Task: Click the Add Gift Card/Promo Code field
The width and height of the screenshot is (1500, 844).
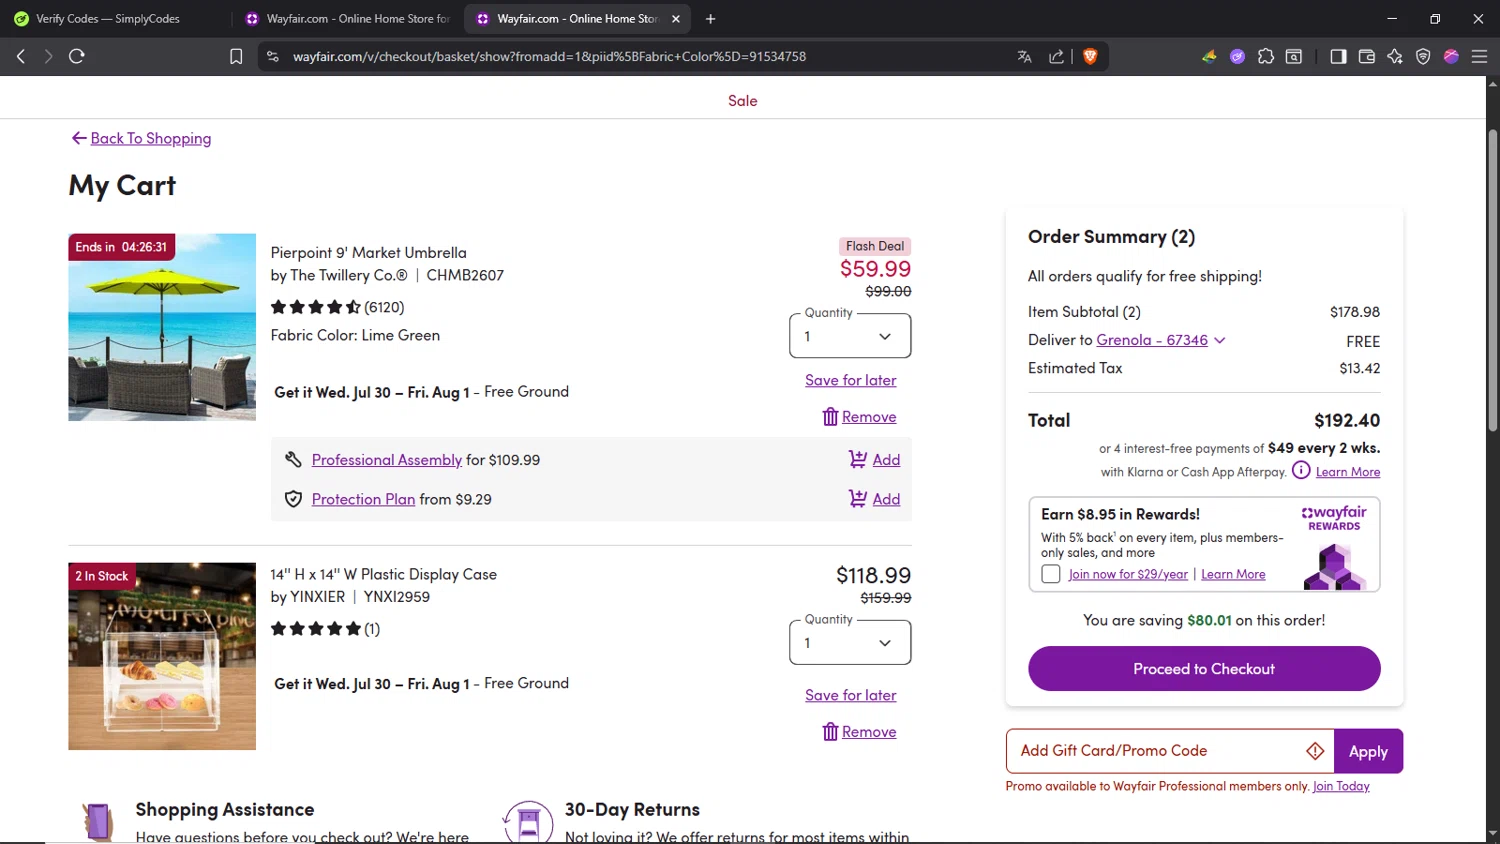Action: tap(1155, 751)
